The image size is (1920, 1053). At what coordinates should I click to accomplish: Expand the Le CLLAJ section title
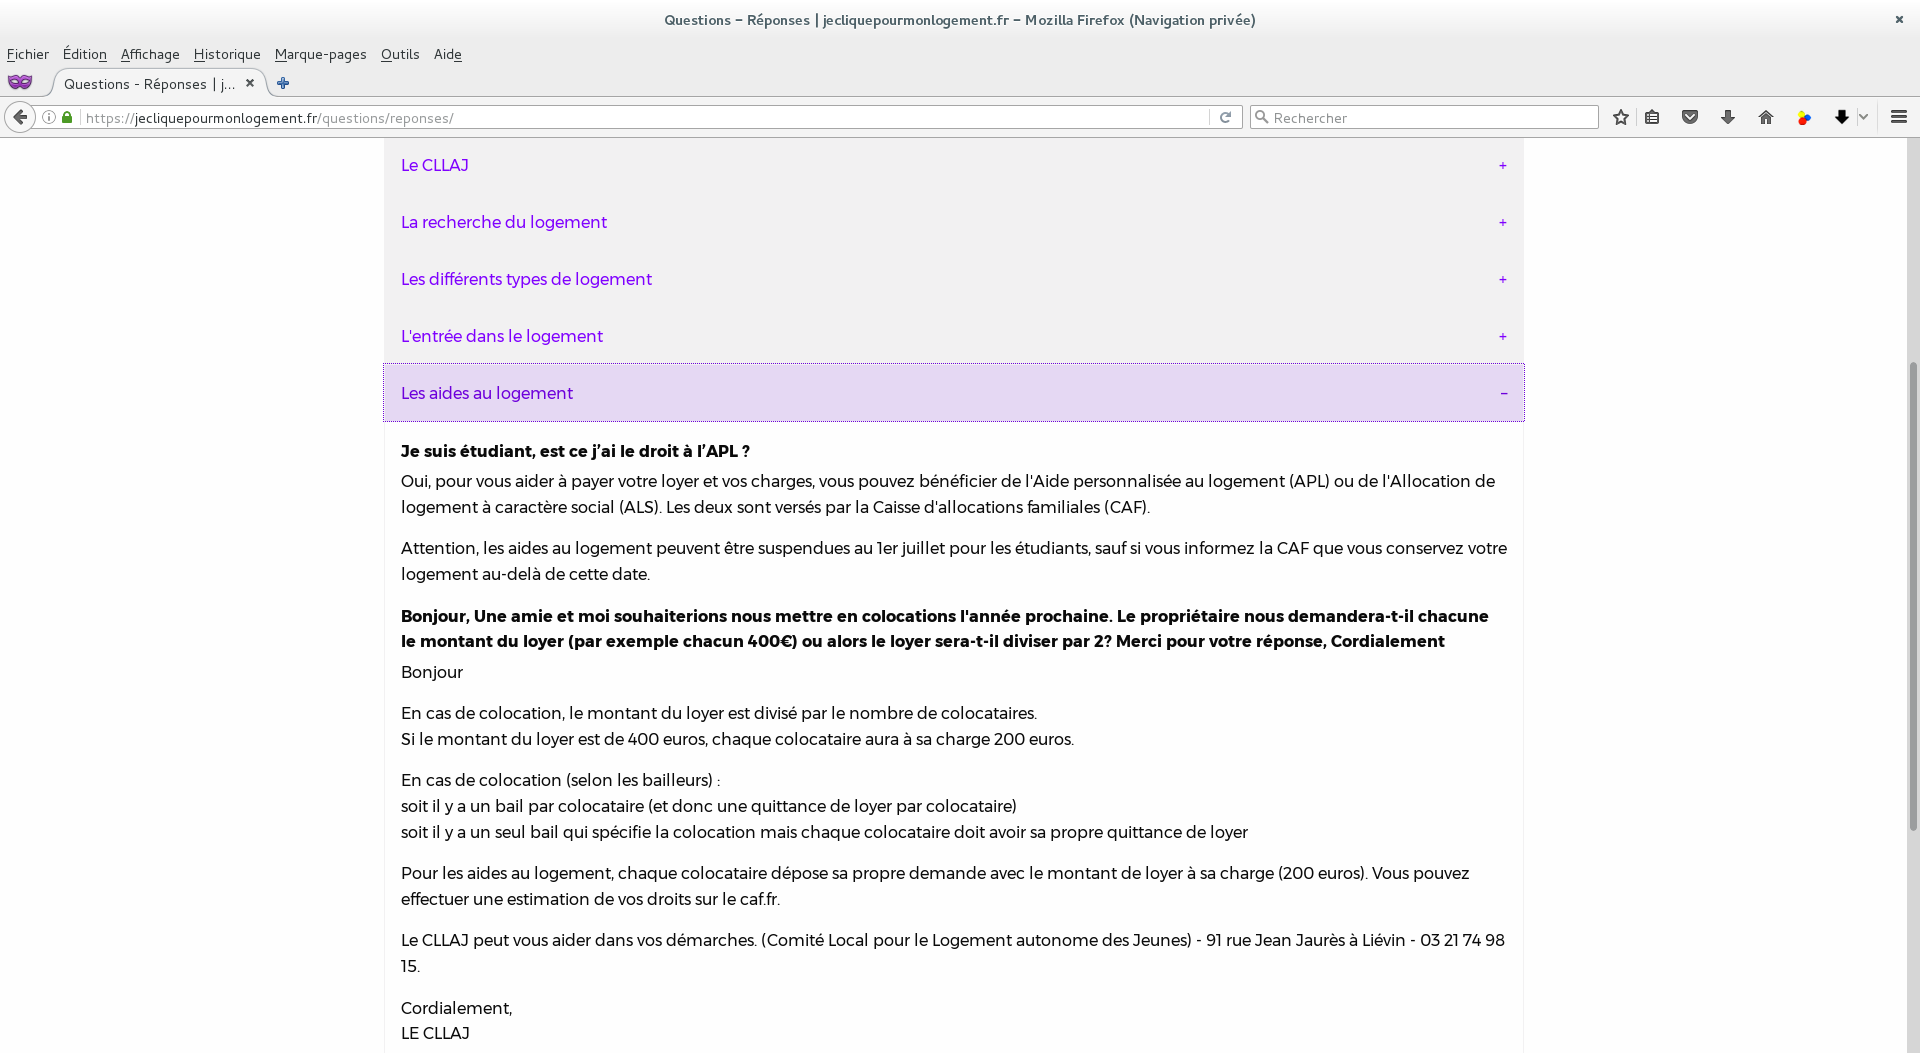(435, 165)
